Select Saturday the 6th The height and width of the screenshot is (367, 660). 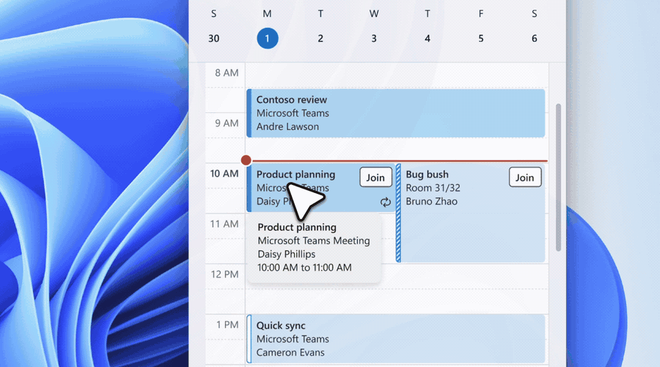point(534,38)
